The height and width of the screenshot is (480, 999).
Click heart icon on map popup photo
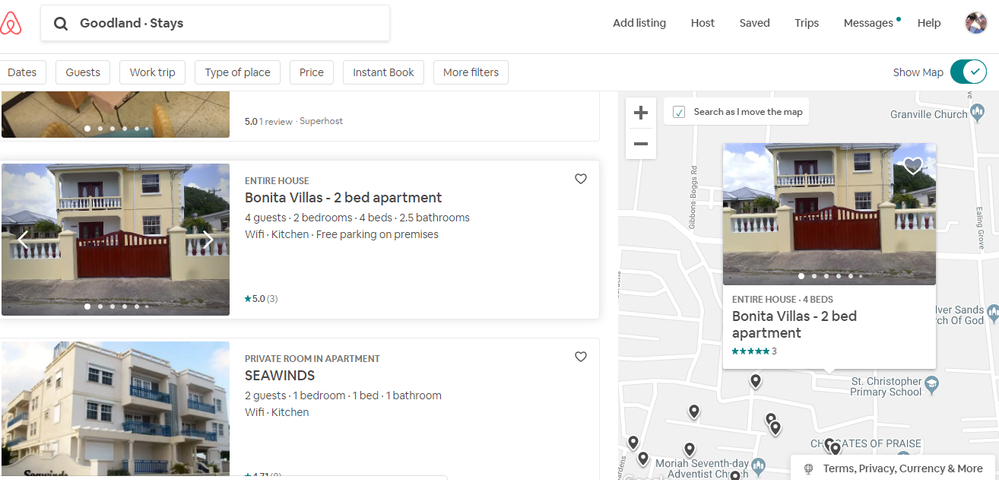point(912,167)
